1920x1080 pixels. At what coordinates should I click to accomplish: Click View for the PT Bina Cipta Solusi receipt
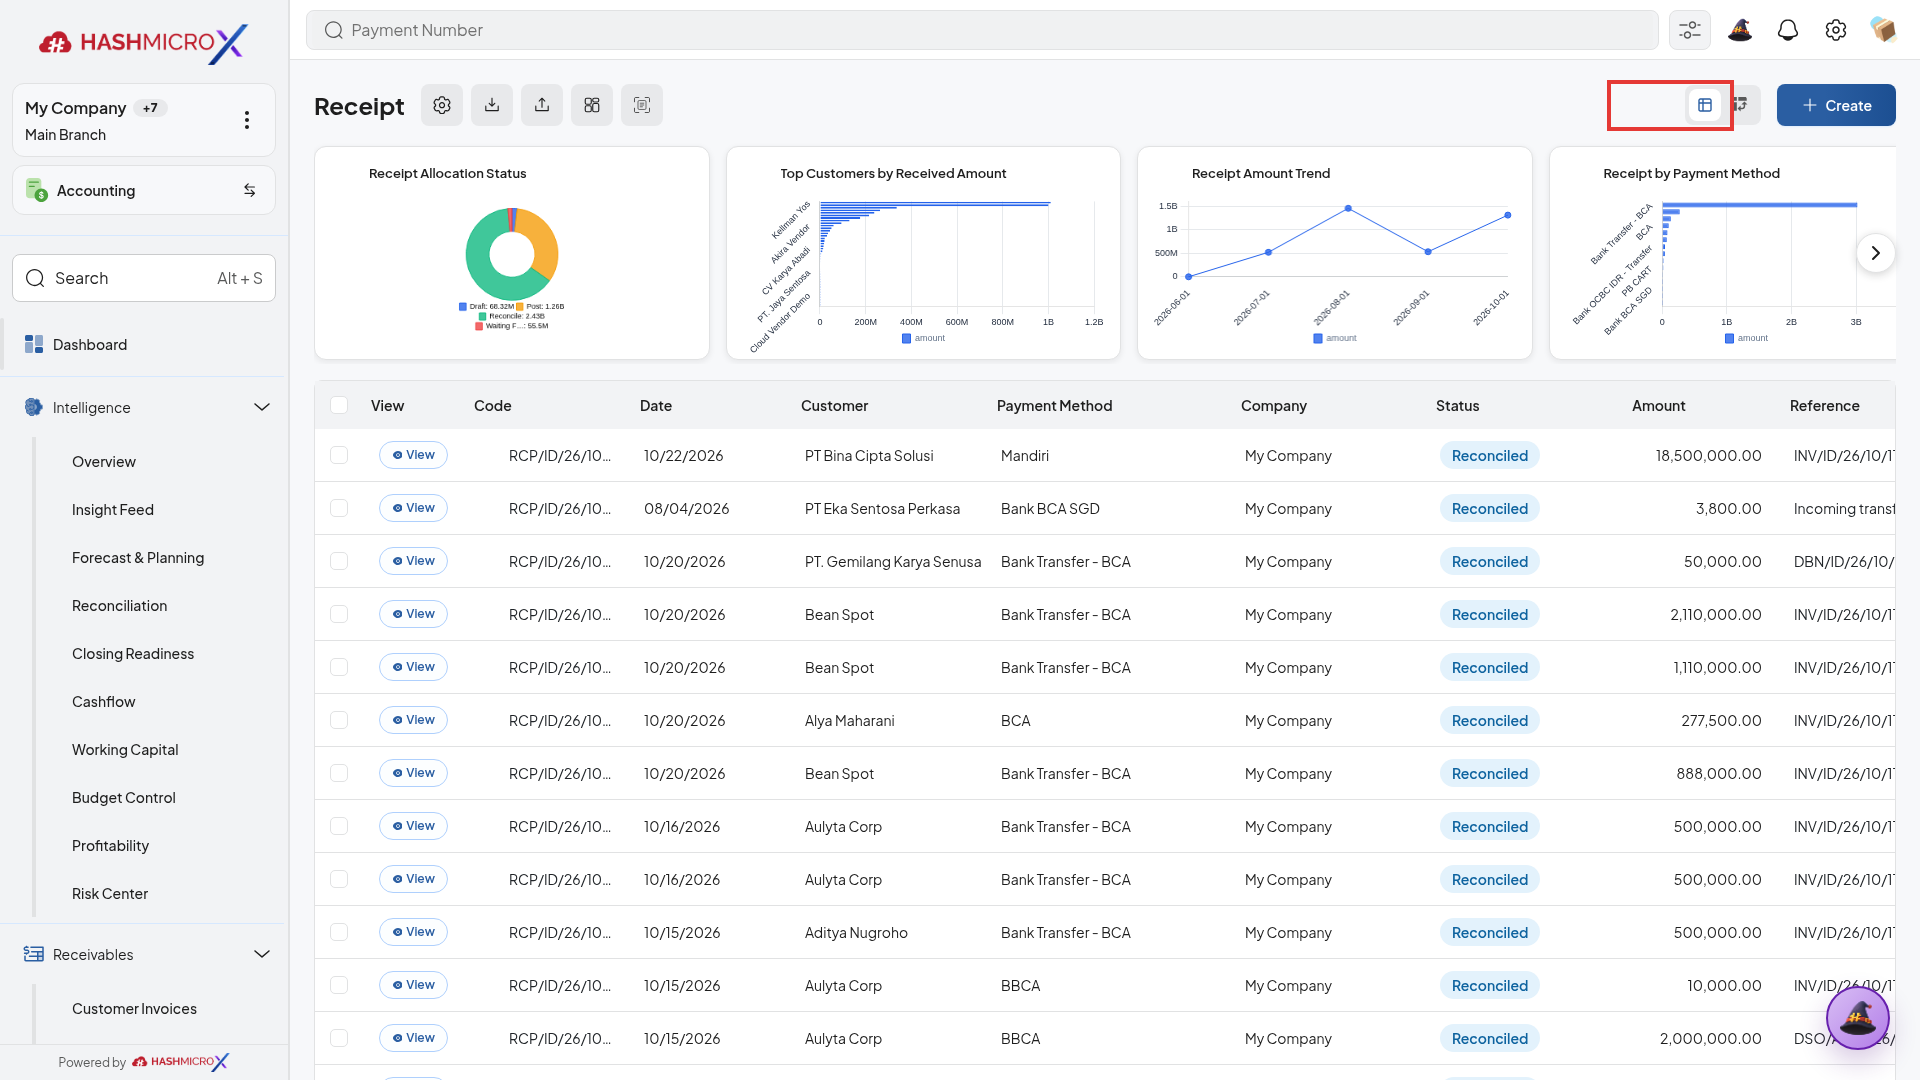(413, 455)
